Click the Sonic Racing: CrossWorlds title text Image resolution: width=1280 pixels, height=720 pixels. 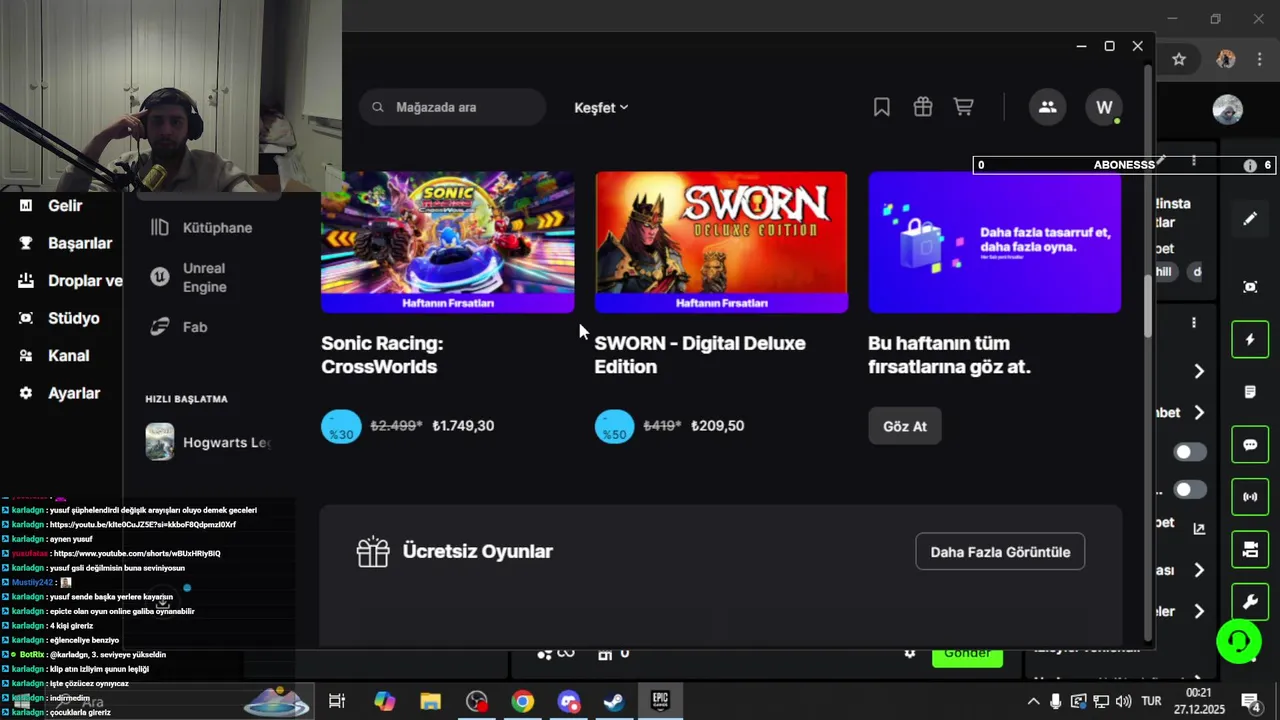(382, 355)
